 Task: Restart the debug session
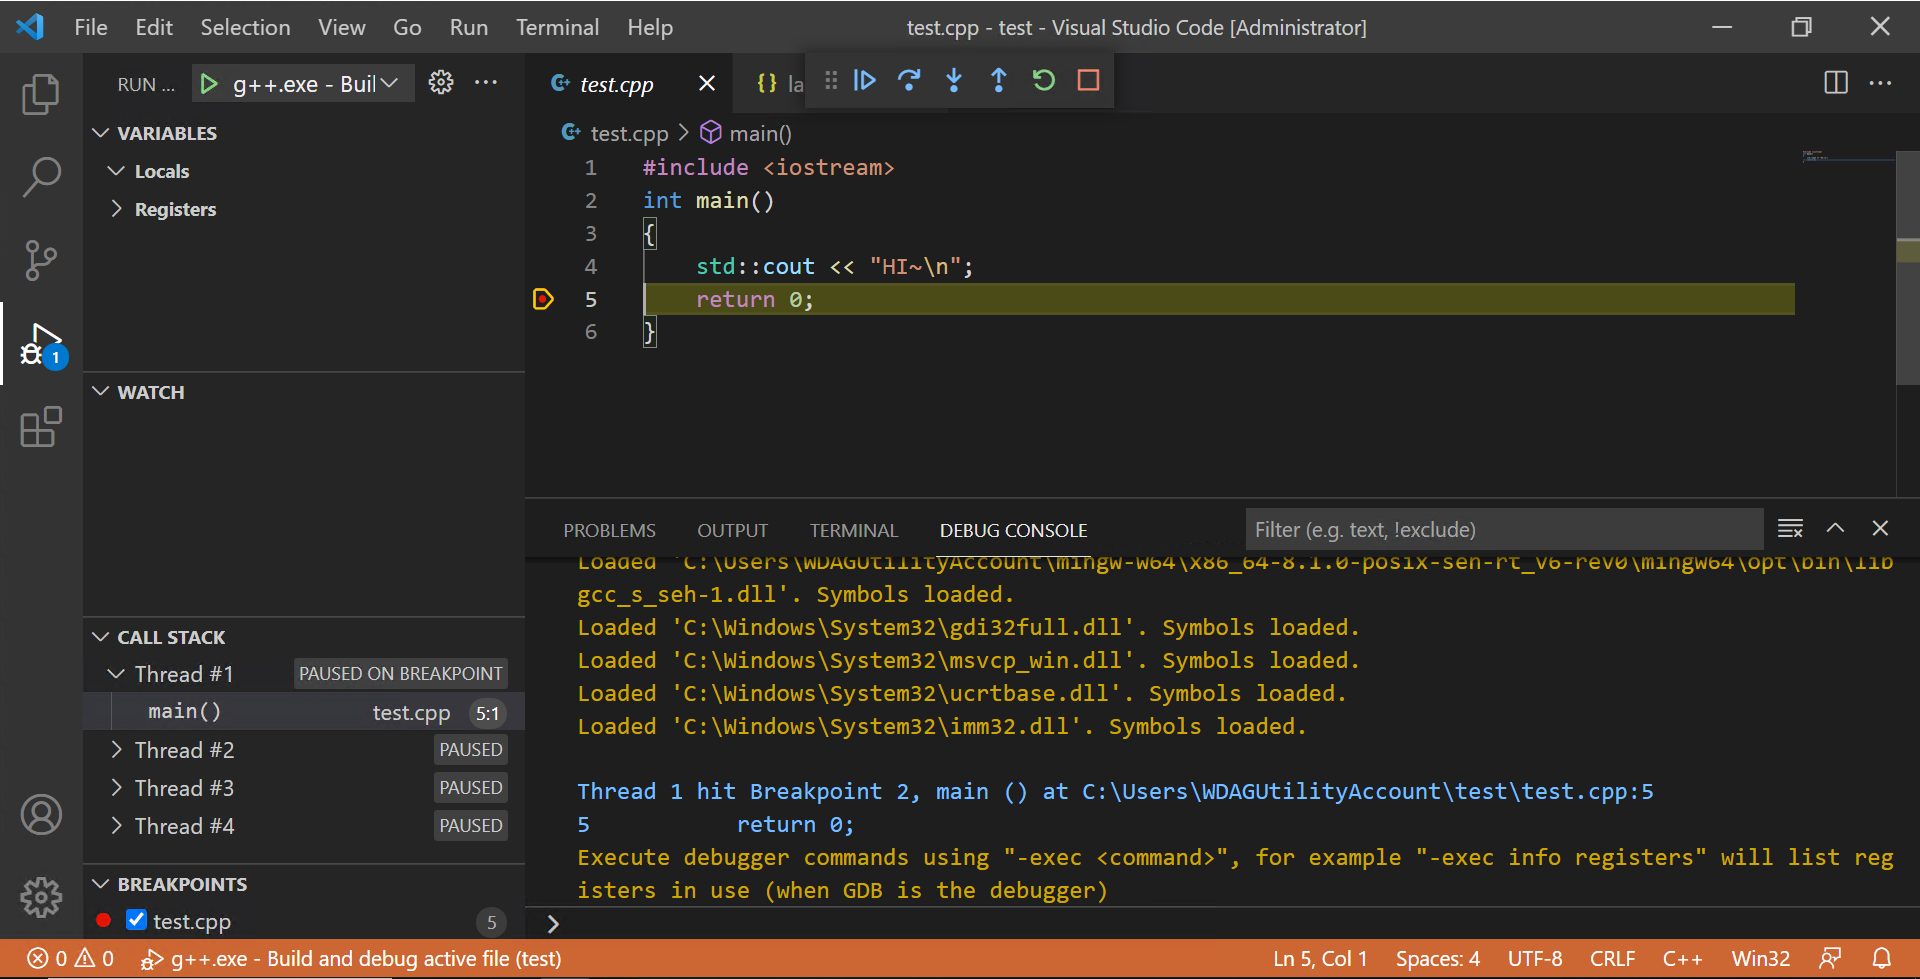click(1043, 80)
